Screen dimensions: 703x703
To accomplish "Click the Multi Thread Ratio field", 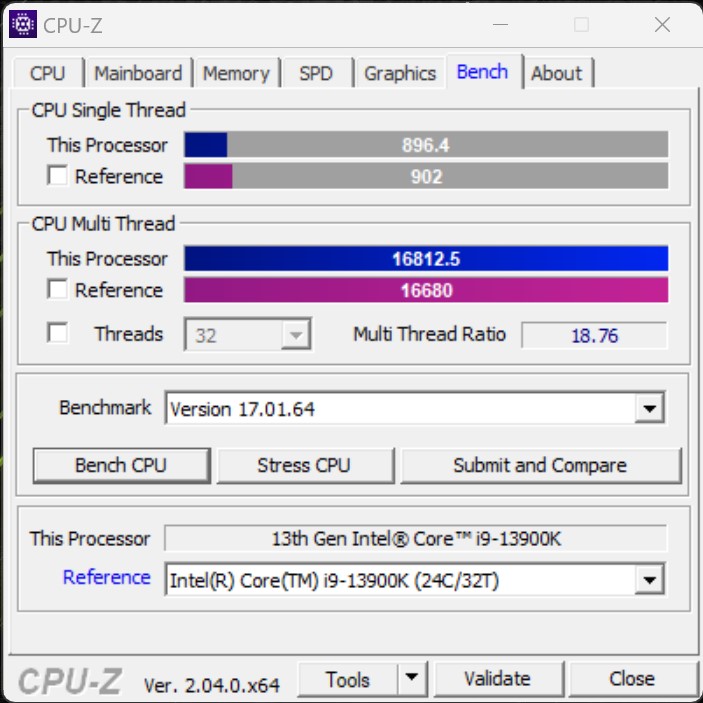I will coord(594,335).
